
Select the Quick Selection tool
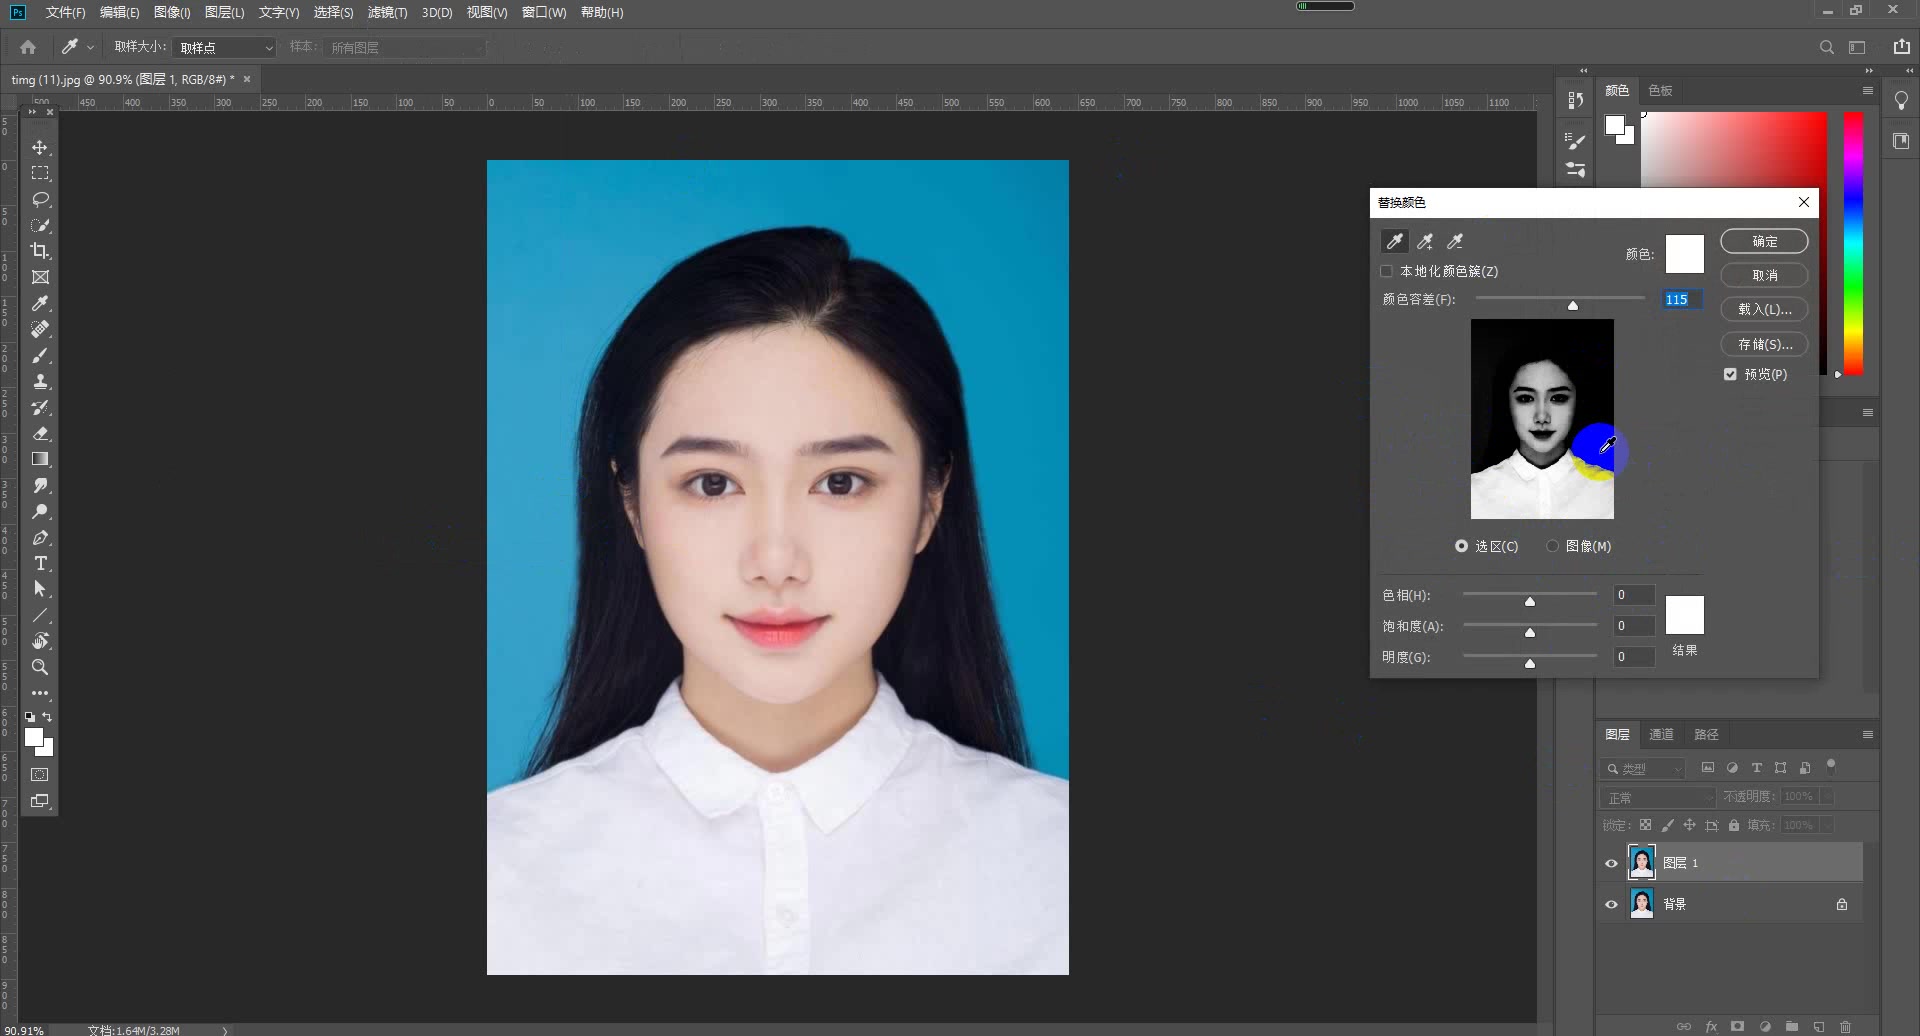point(40,225)
